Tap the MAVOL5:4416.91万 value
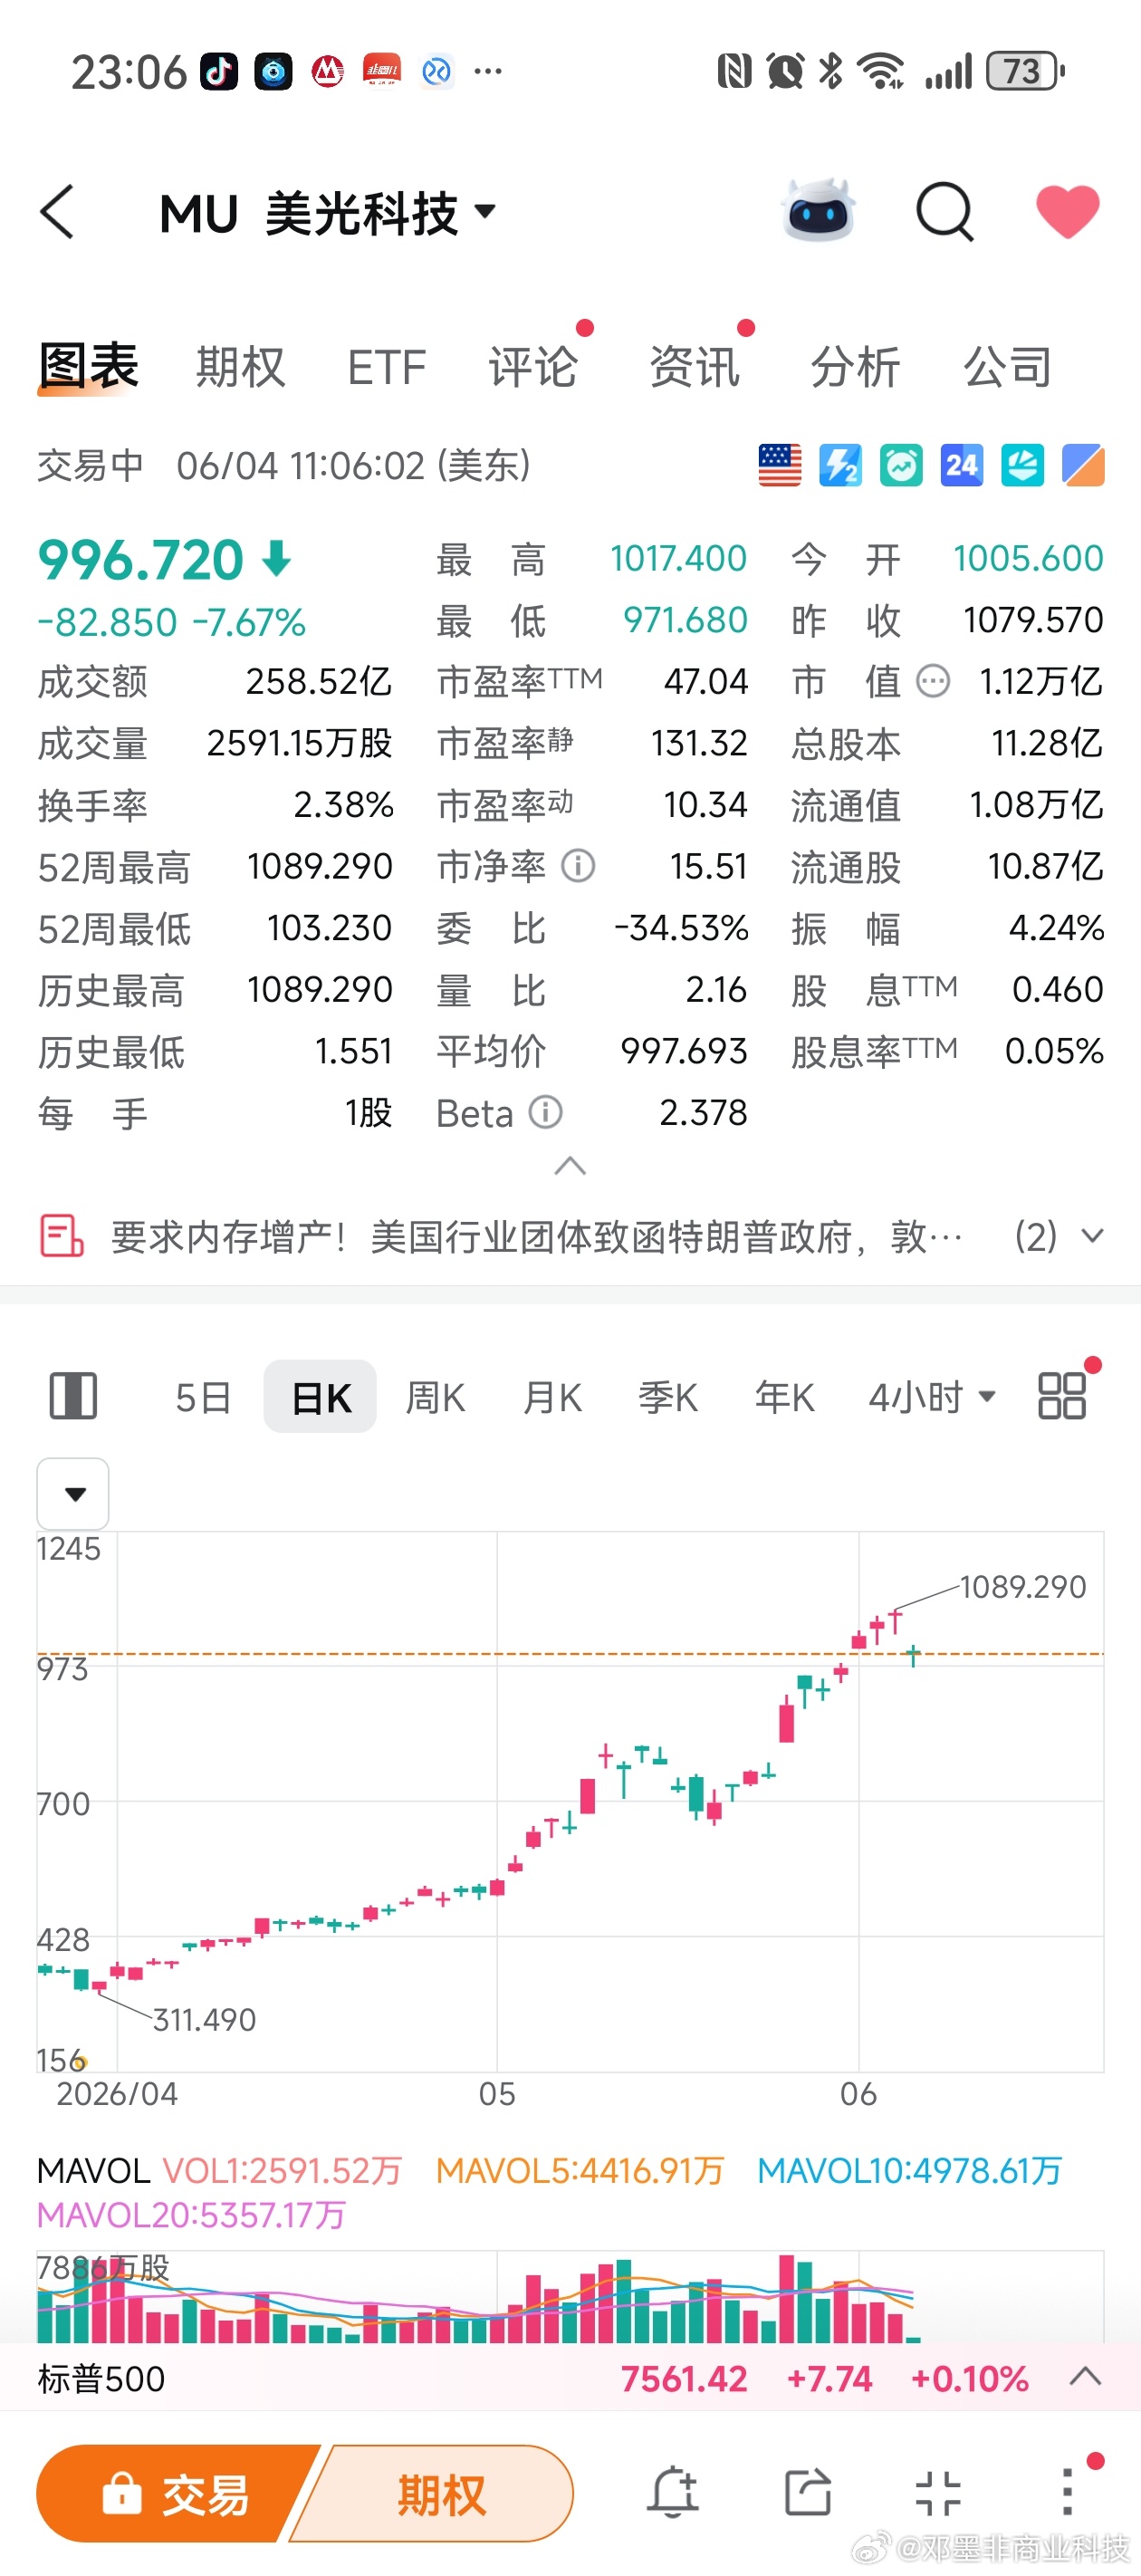The height and width of the screenshot is (2576, 1141). coord(580,2171)
